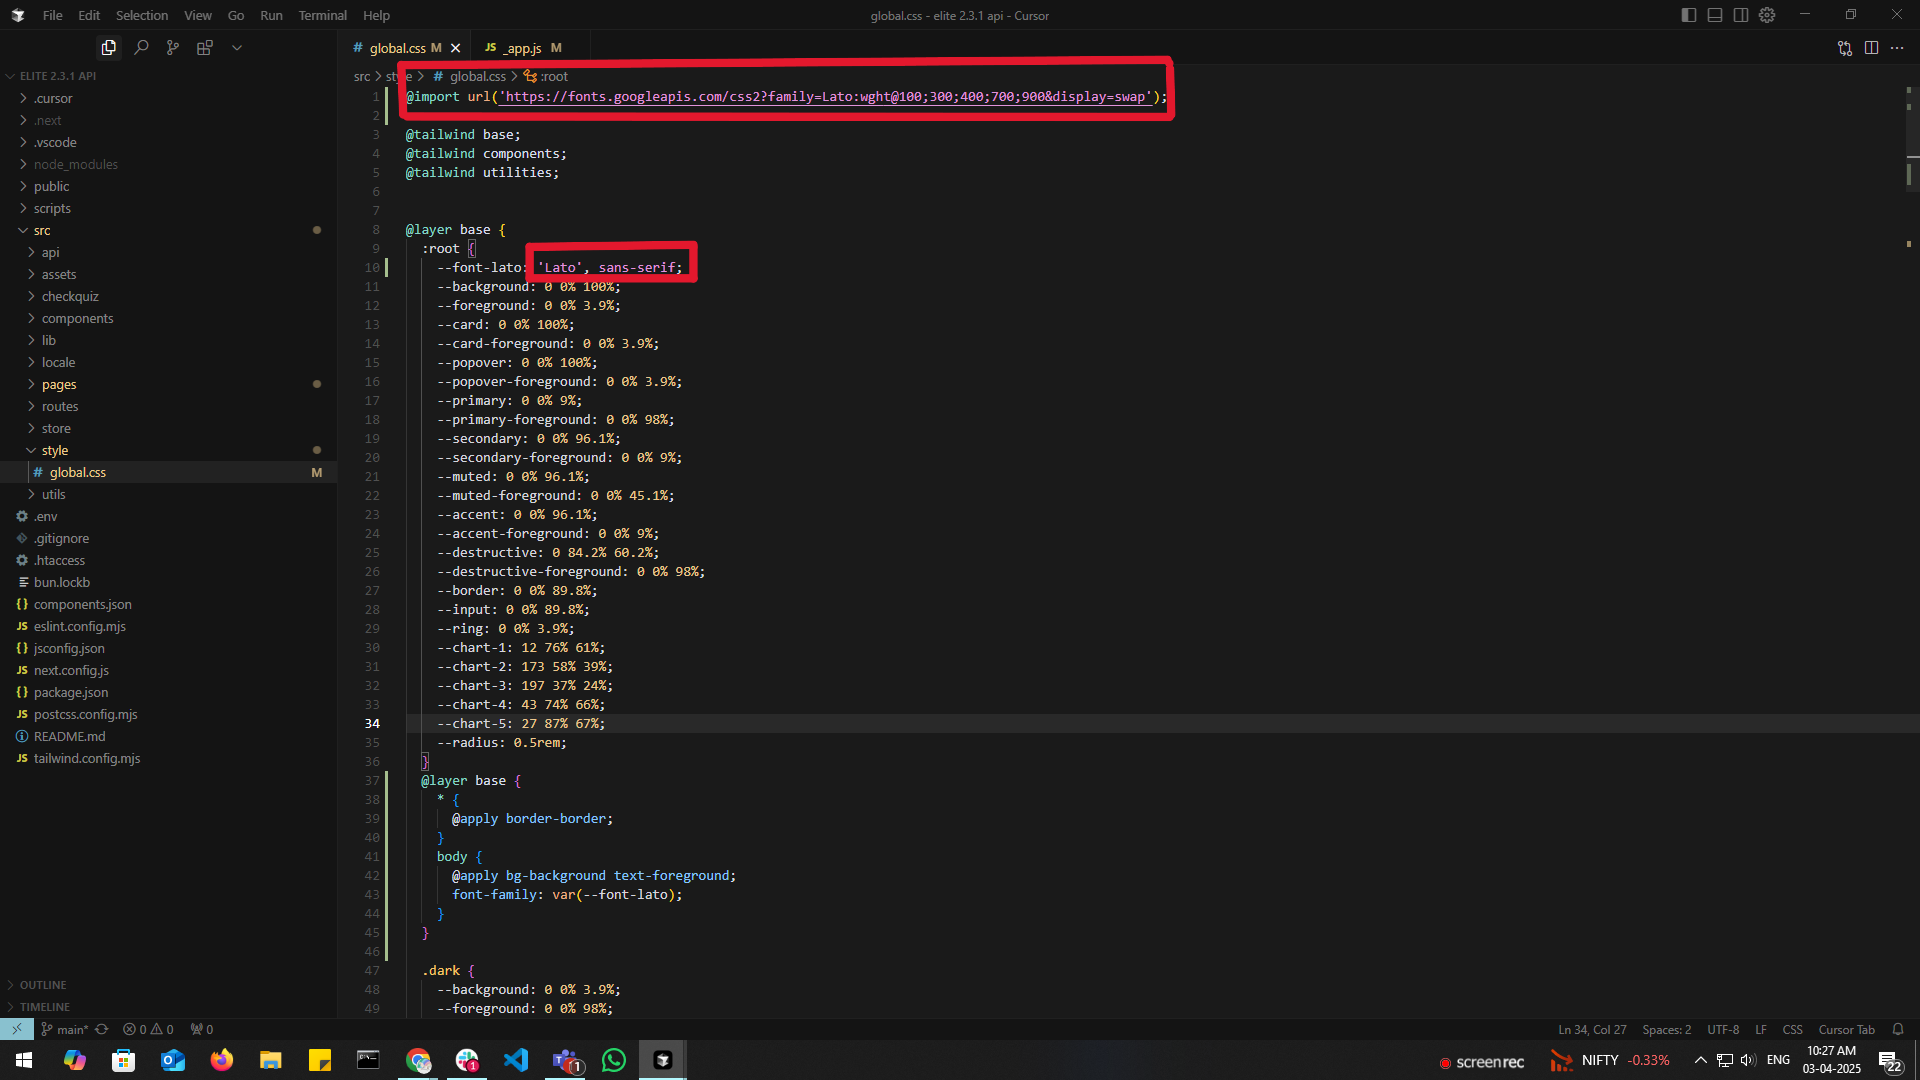This screenshot has height=1080, width=1920.
Task: Open the Notifications bell in the status bar
Action: point(1897,1029)
